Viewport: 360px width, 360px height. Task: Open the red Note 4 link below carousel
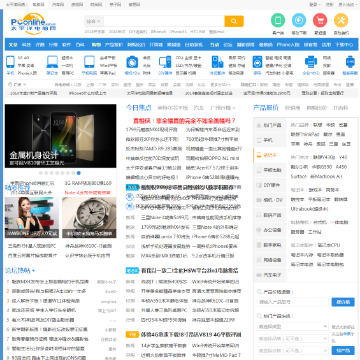(x=87, y=193)
